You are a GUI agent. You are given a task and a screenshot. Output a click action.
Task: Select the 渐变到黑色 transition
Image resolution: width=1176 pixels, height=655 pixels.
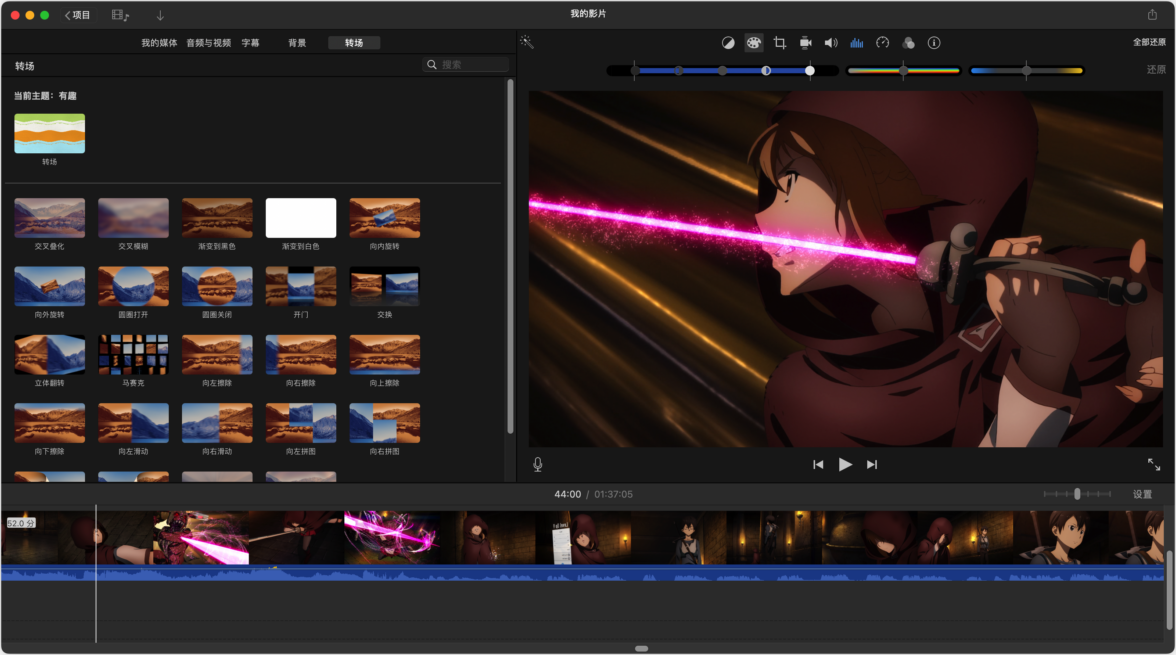[218, 218]
